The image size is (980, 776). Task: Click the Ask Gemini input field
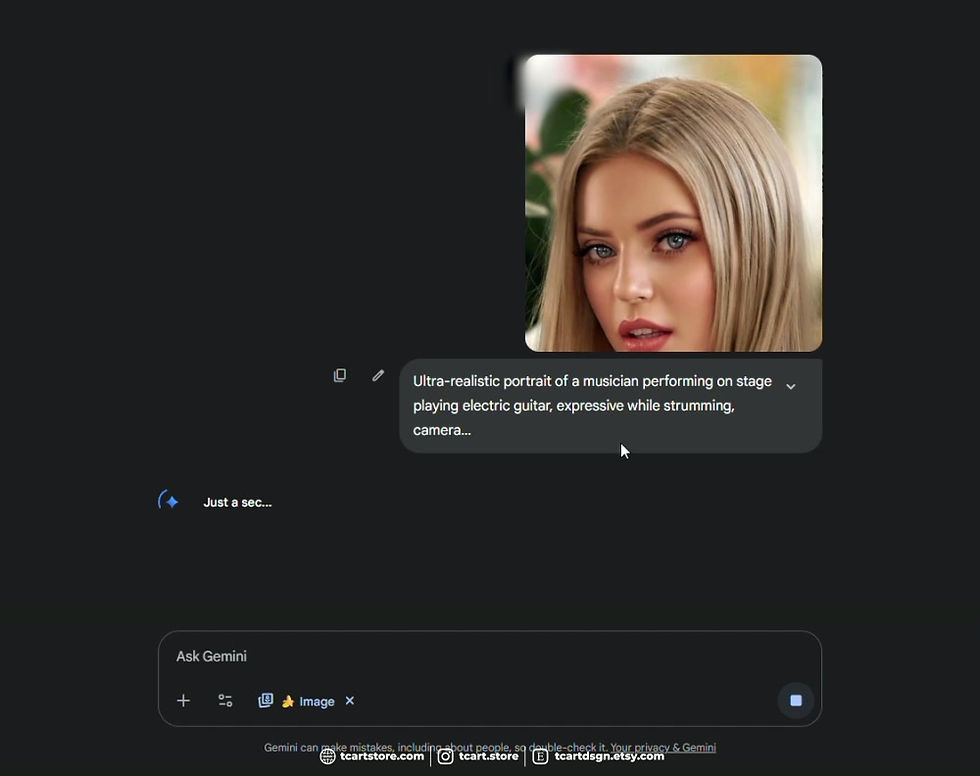point(489,656)
